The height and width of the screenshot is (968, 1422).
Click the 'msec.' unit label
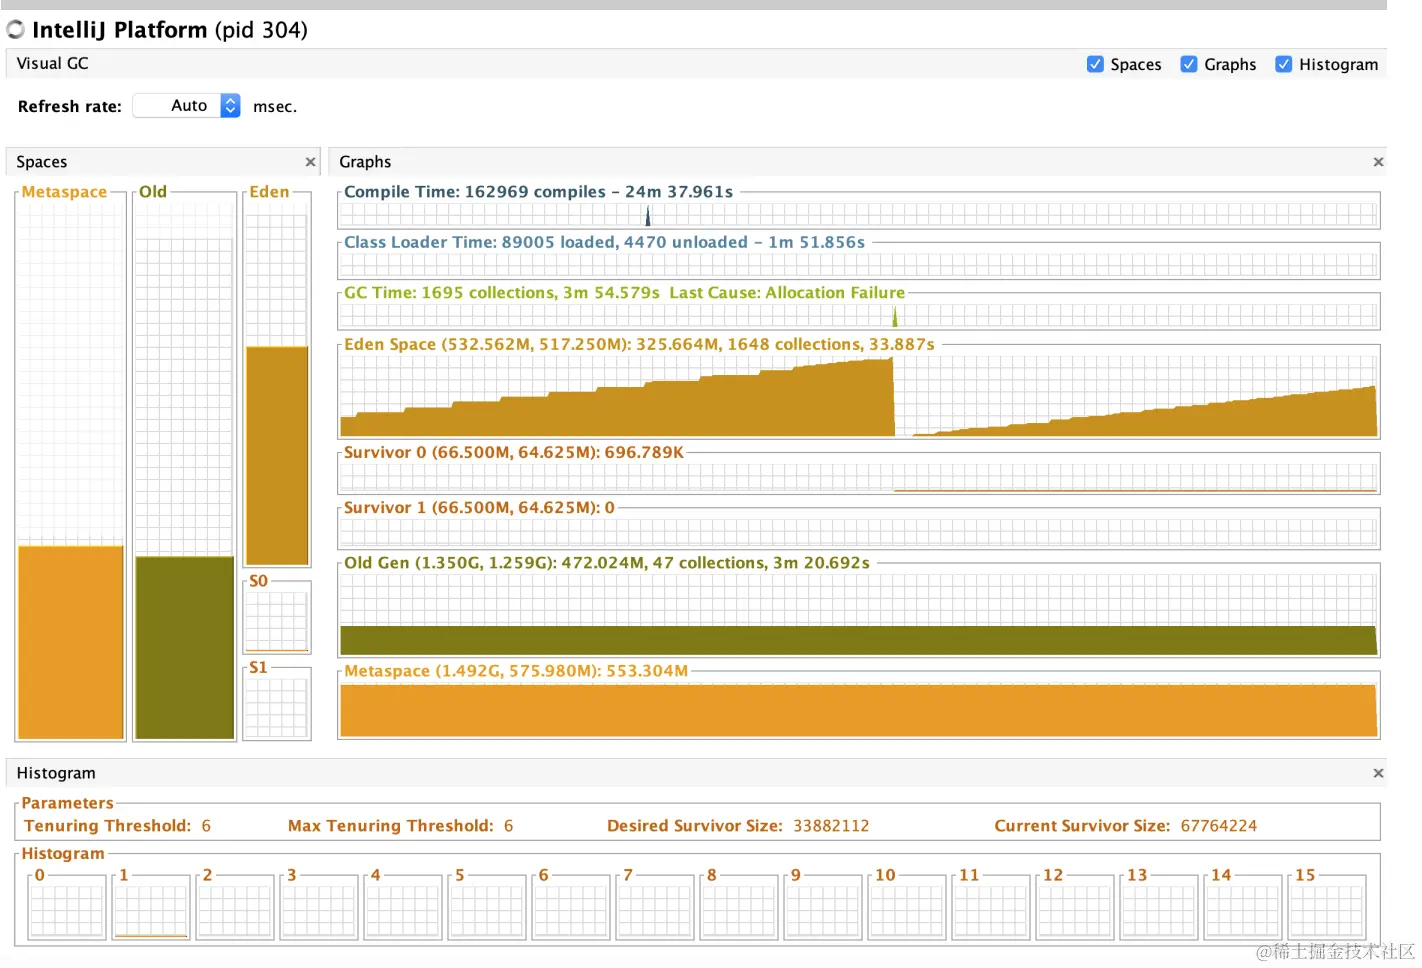275,107
